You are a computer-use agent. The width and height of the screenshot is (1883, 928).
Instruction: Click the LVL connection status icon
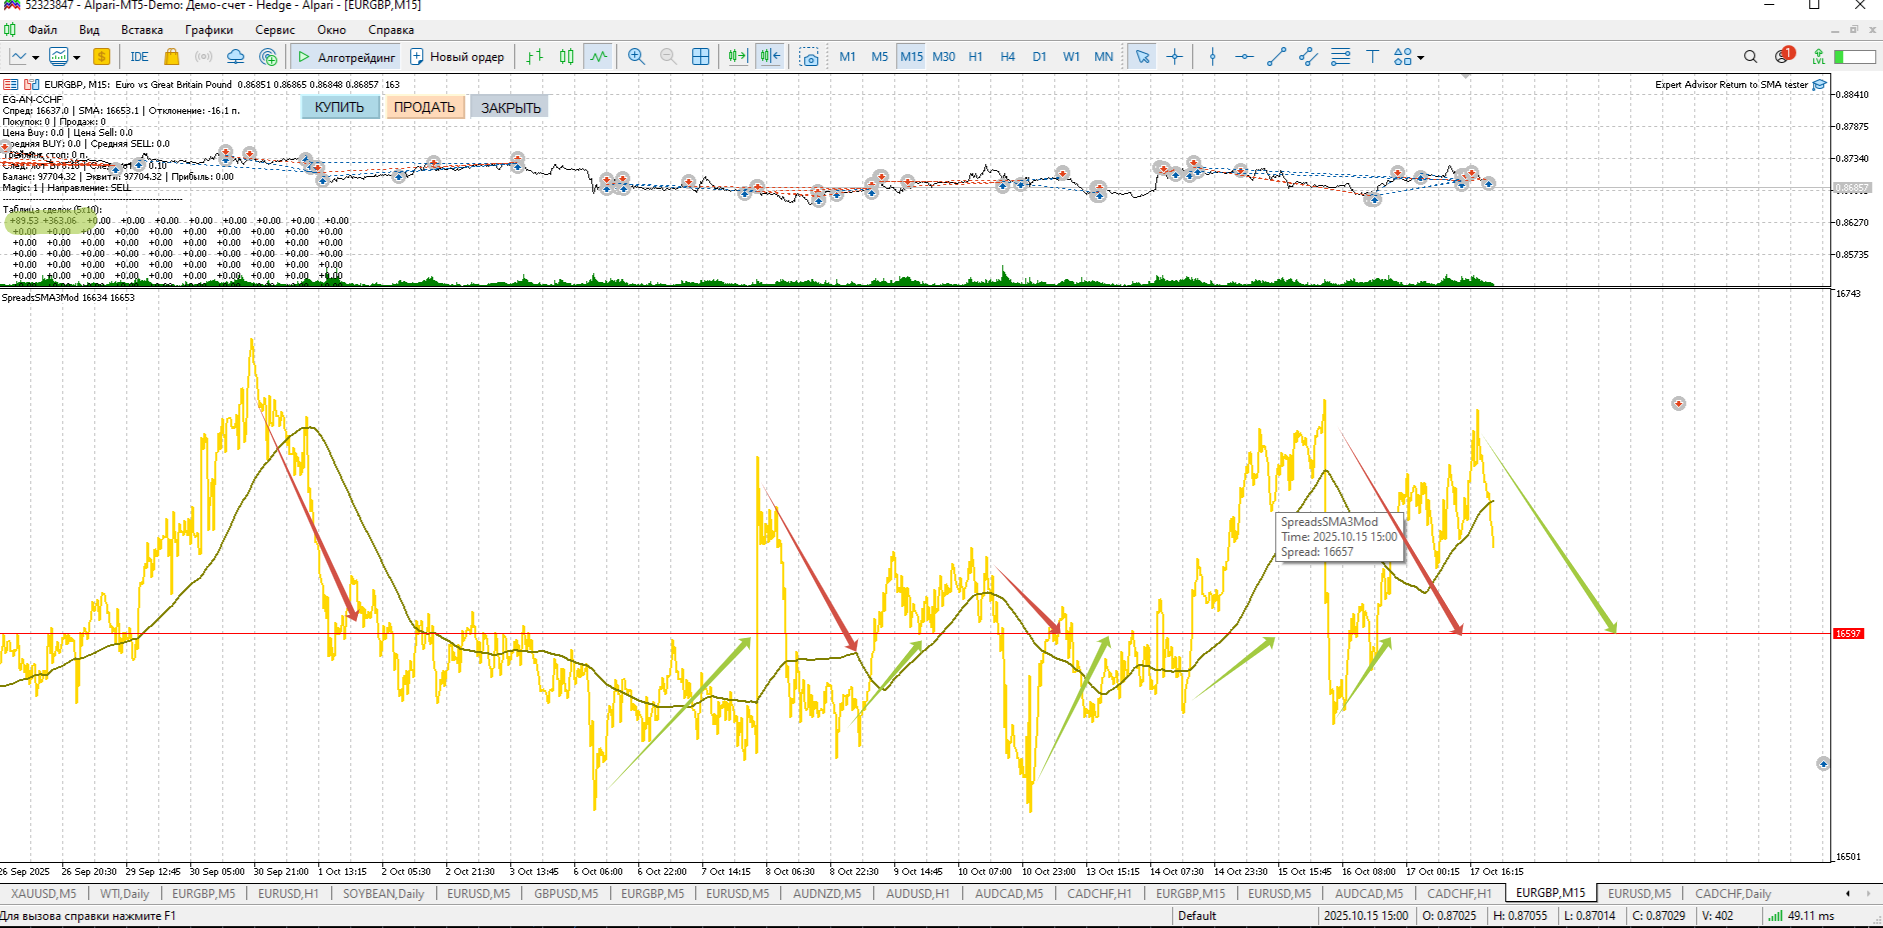pyautogui.click(x=1819, y=57)
